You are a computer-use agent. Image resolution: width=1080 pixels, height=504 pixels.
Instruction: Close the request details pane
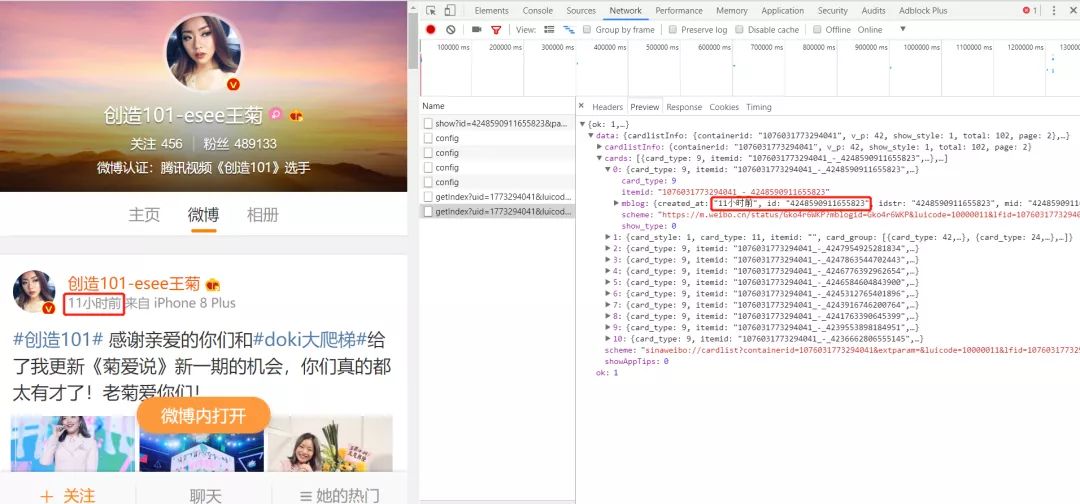click(581, 106)
